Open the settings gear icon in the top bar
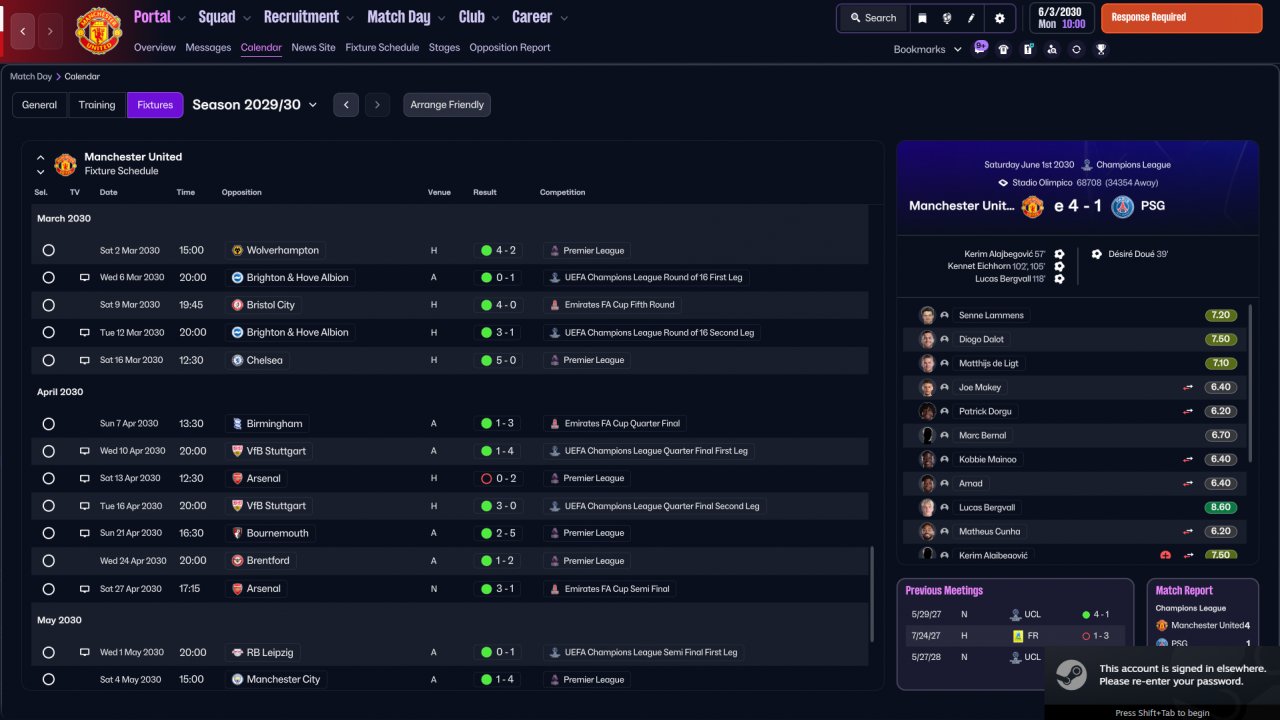The width and height of the screenshot is (1280, 720). pyautogui.click(x=1000, y=18)
